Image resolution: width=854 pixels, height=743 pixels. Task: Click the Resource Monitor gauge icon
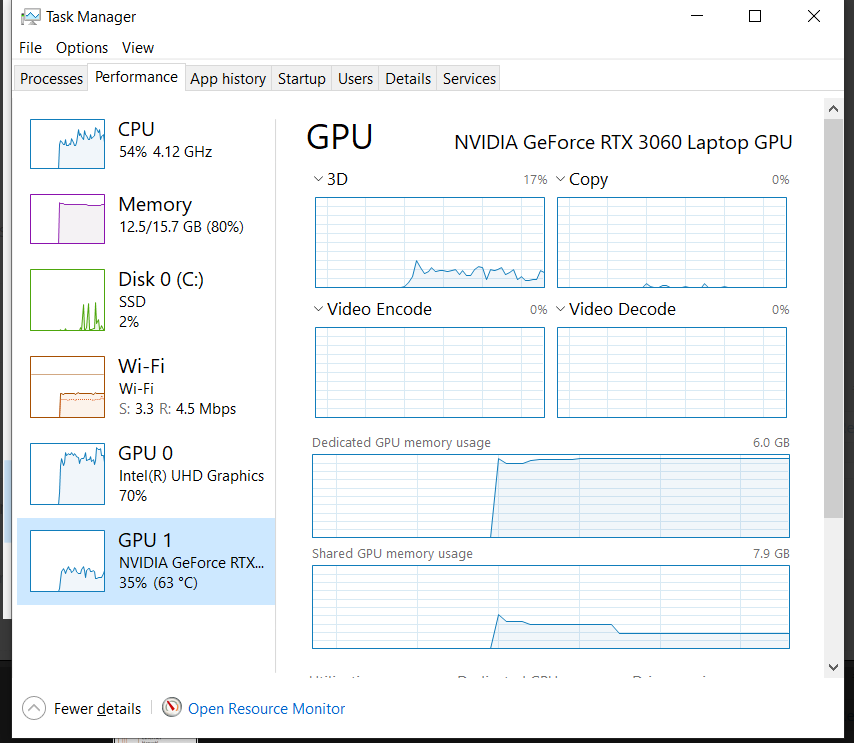click(172, 708)
